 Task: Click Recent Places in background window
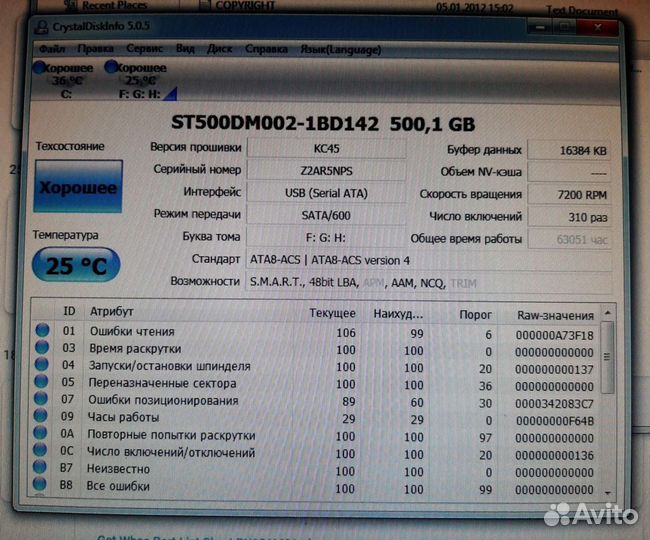pos(114,5)
